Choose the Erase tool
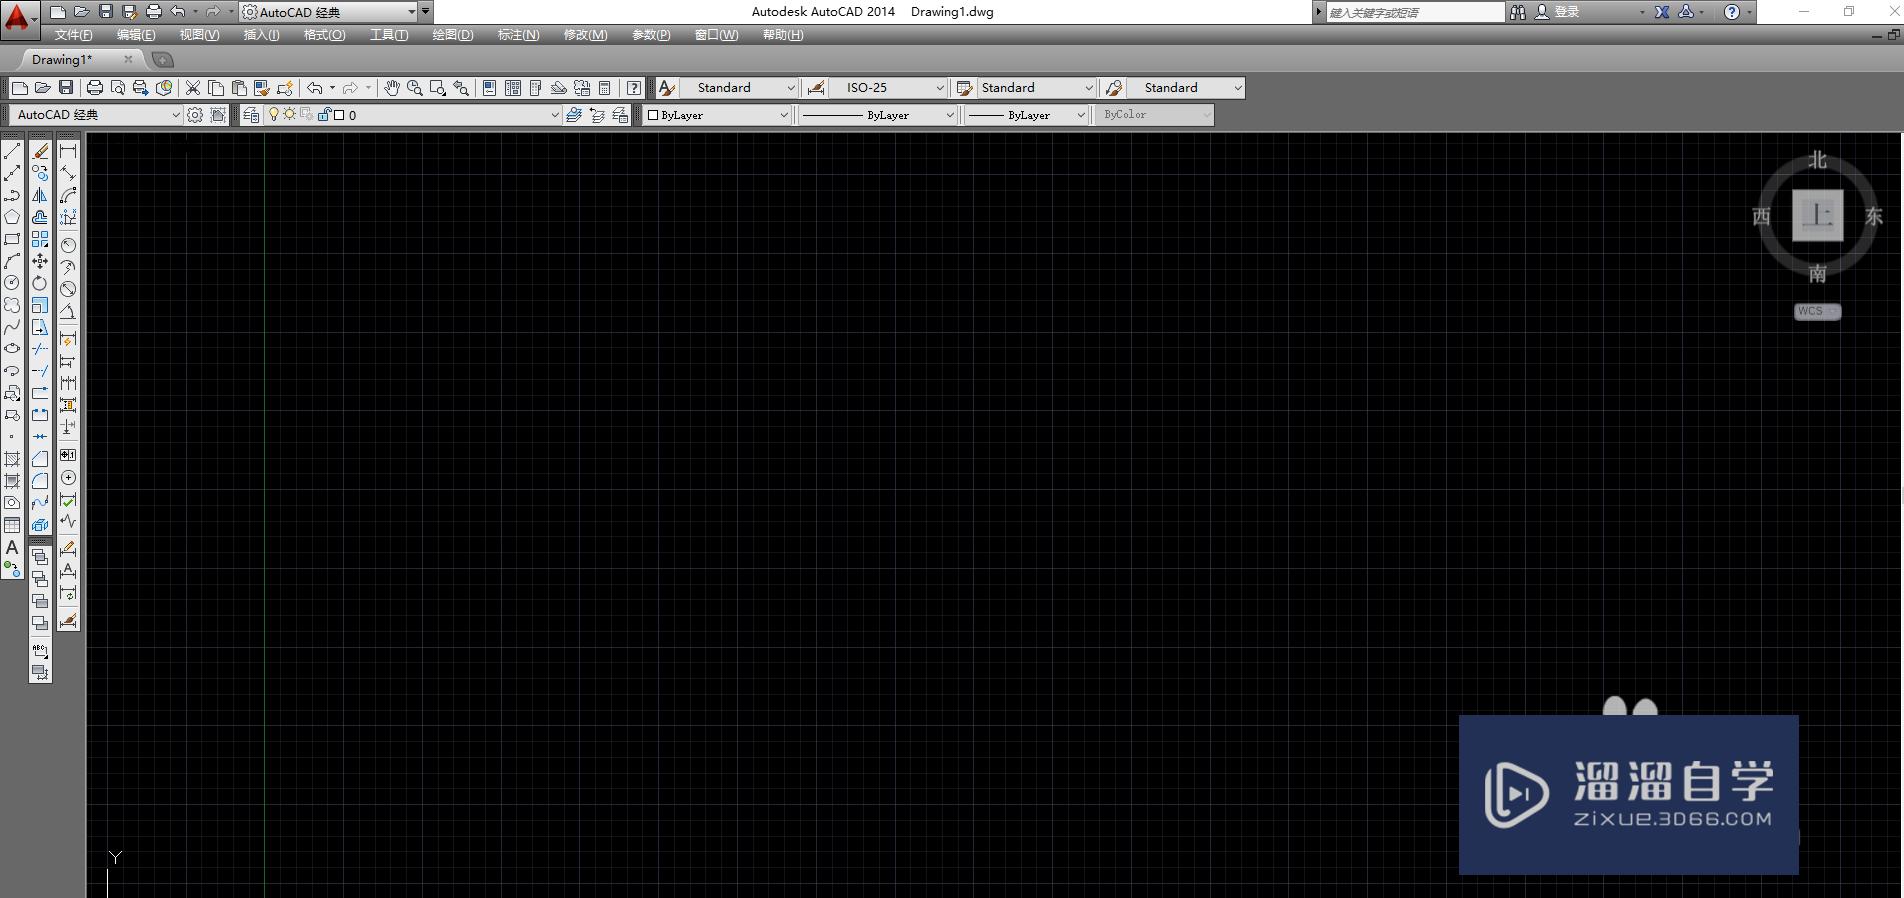The width and height of the screenshot is (1904, 898). [40, 151]
